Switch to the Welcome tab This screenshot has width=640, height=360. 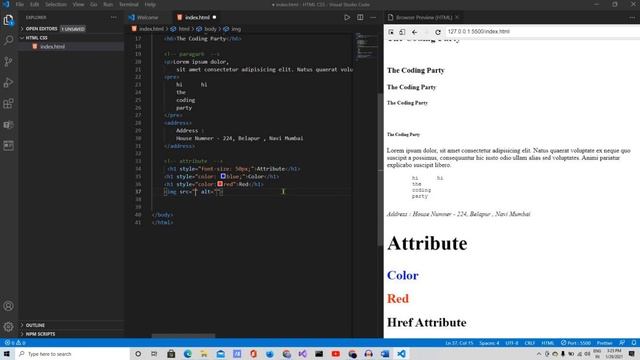[147, 18]
